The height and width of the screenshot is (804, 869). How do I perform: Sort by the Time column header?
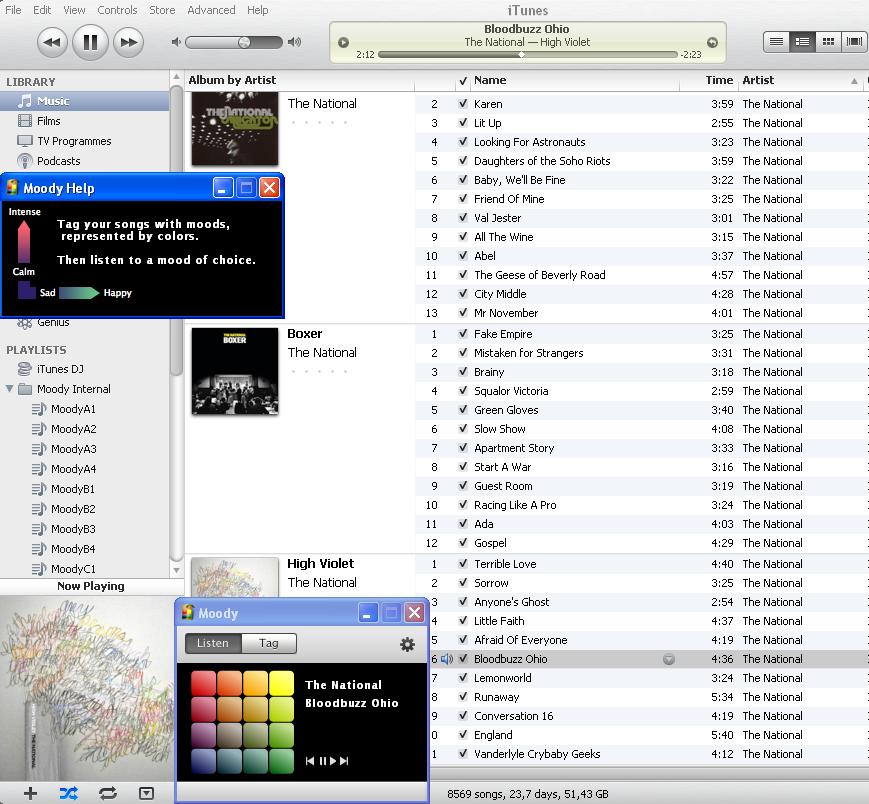point(709,80)
